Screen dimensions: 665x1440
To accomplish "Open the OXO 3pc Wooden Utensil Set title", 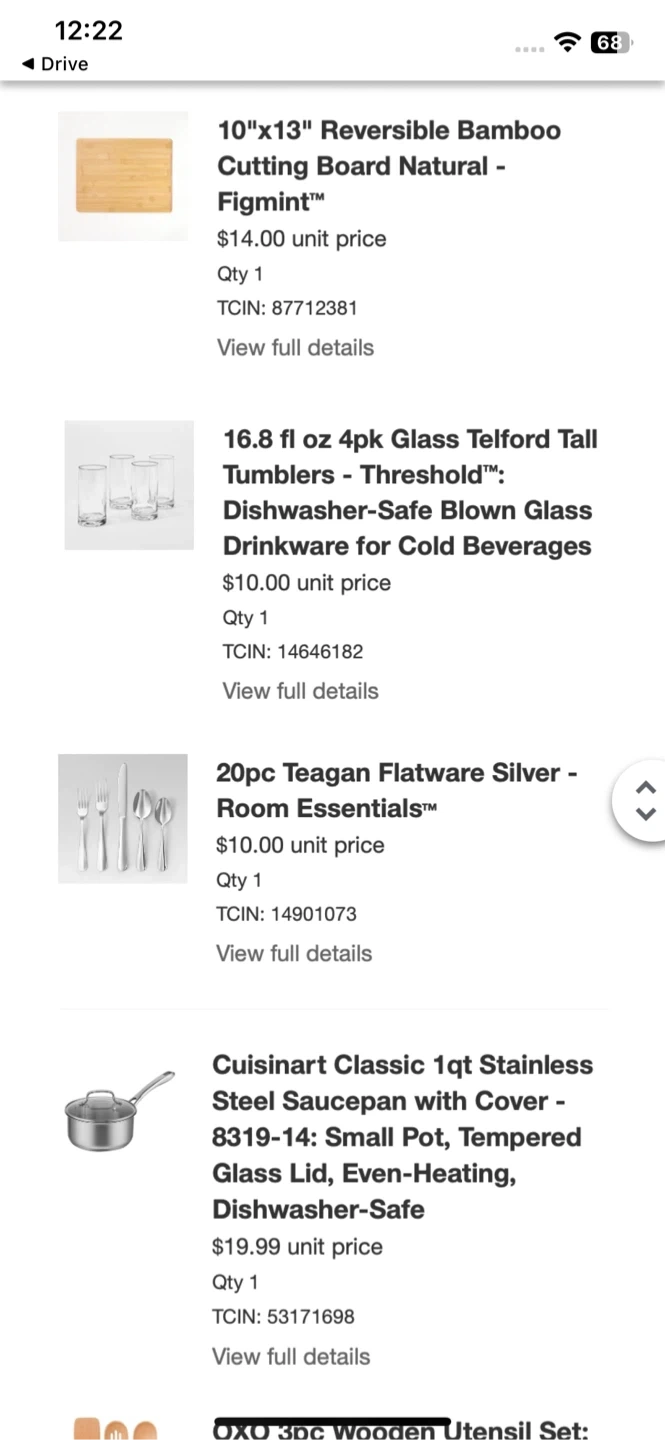I will [402, 1430].
